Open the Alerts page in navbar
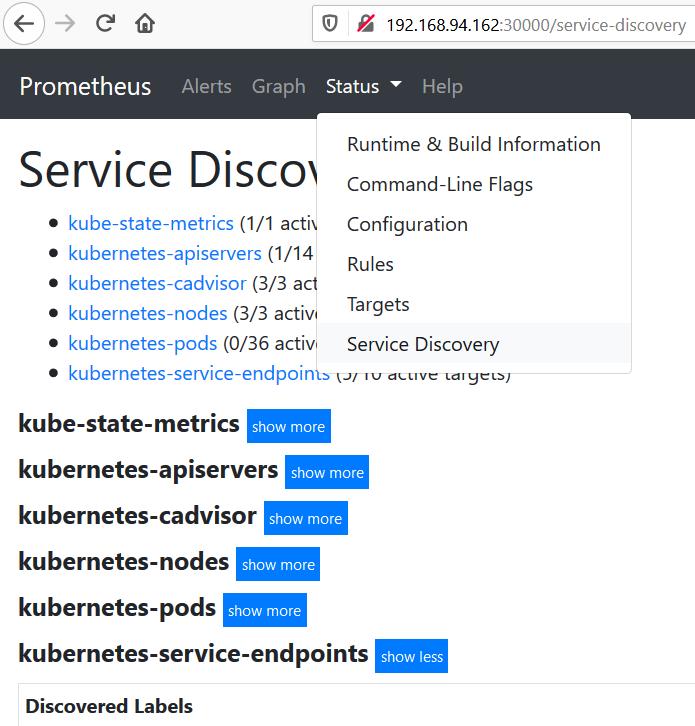Image resolution: width=695 pixels, height=726 pixels. click(x=207, y=87)
